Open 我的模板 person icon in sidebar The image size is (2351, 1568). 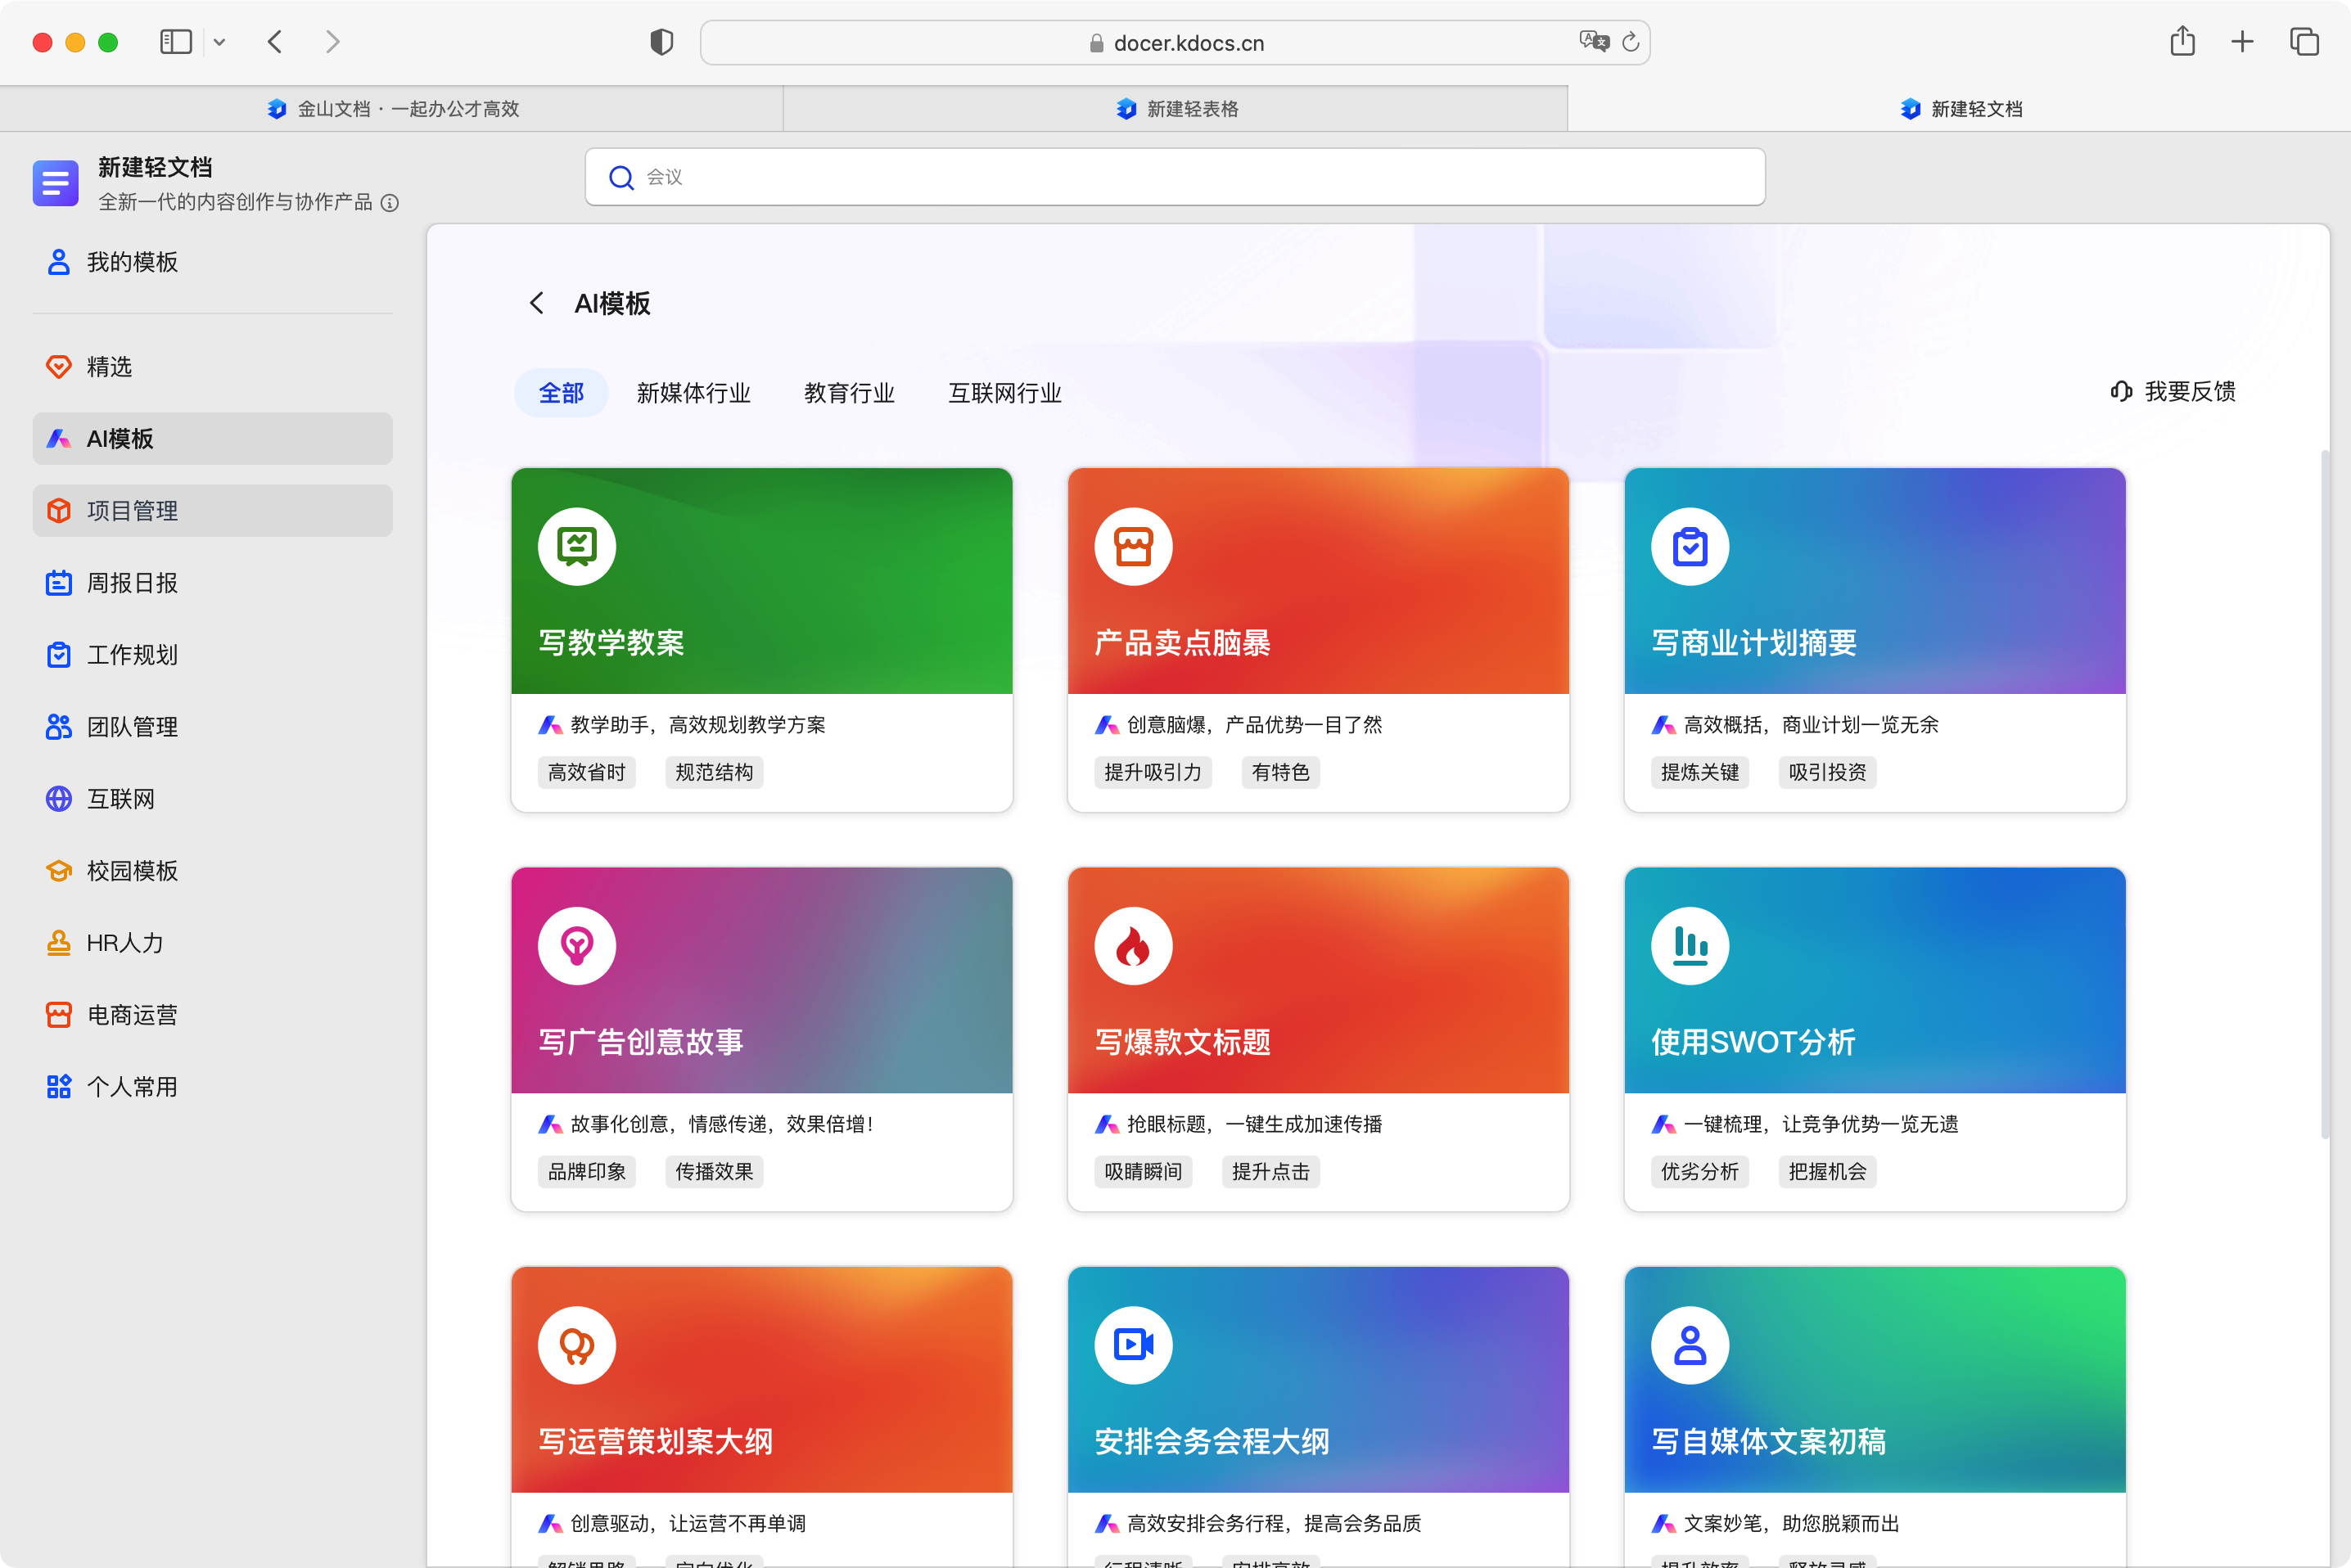tap(59, 262)
